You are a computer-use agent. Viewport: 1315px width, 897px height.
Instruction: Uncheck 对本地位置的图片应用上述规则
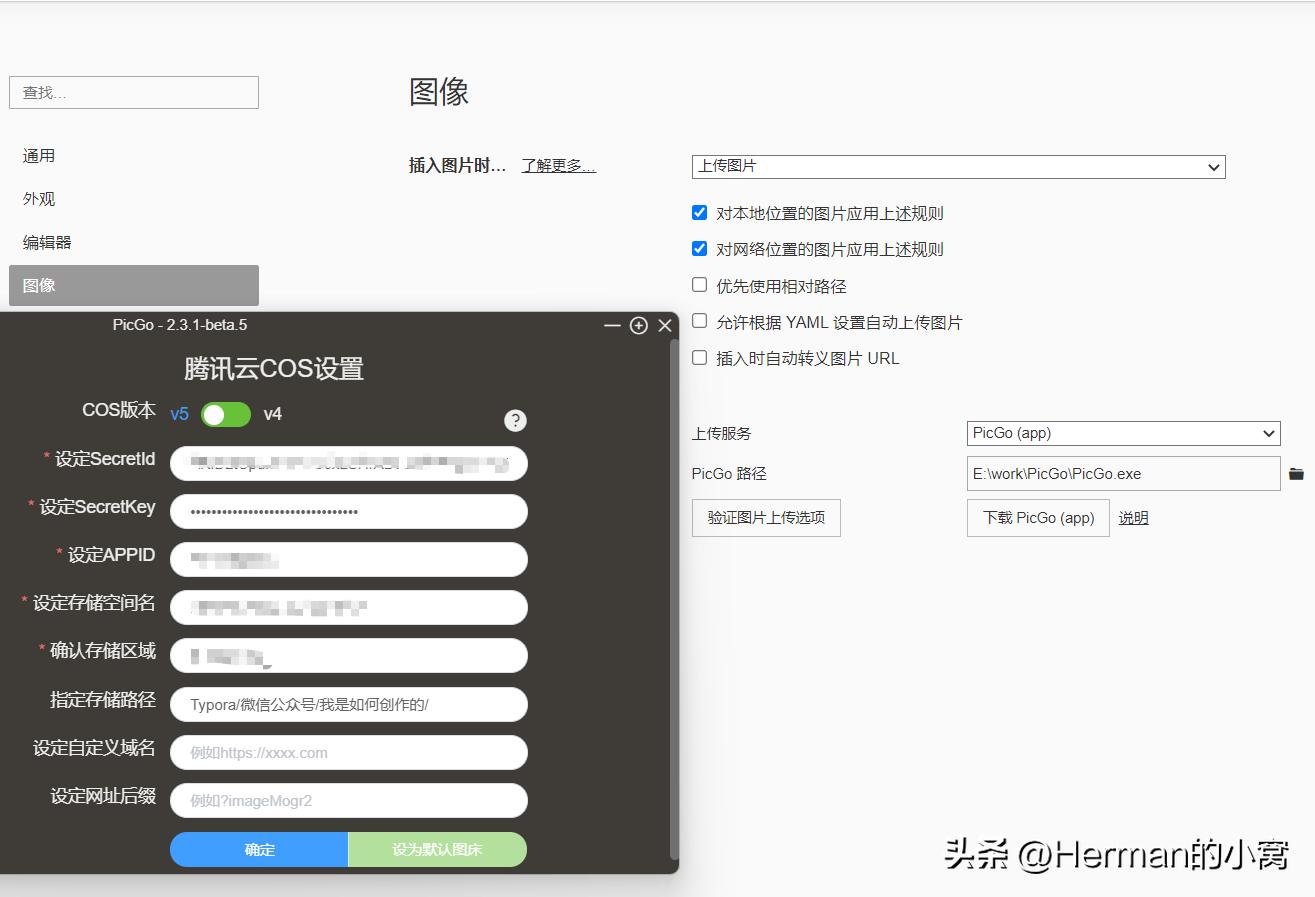pos(698,212)
